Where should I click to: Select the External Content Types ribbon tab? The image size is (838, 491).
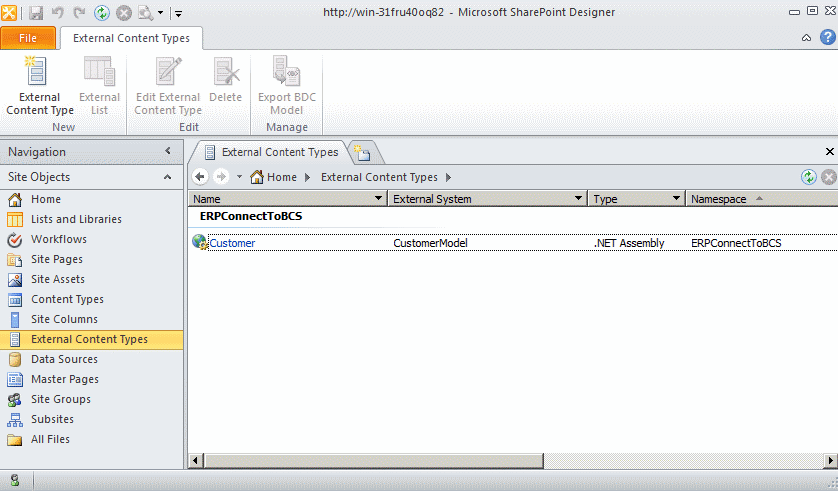pos(131,38)
